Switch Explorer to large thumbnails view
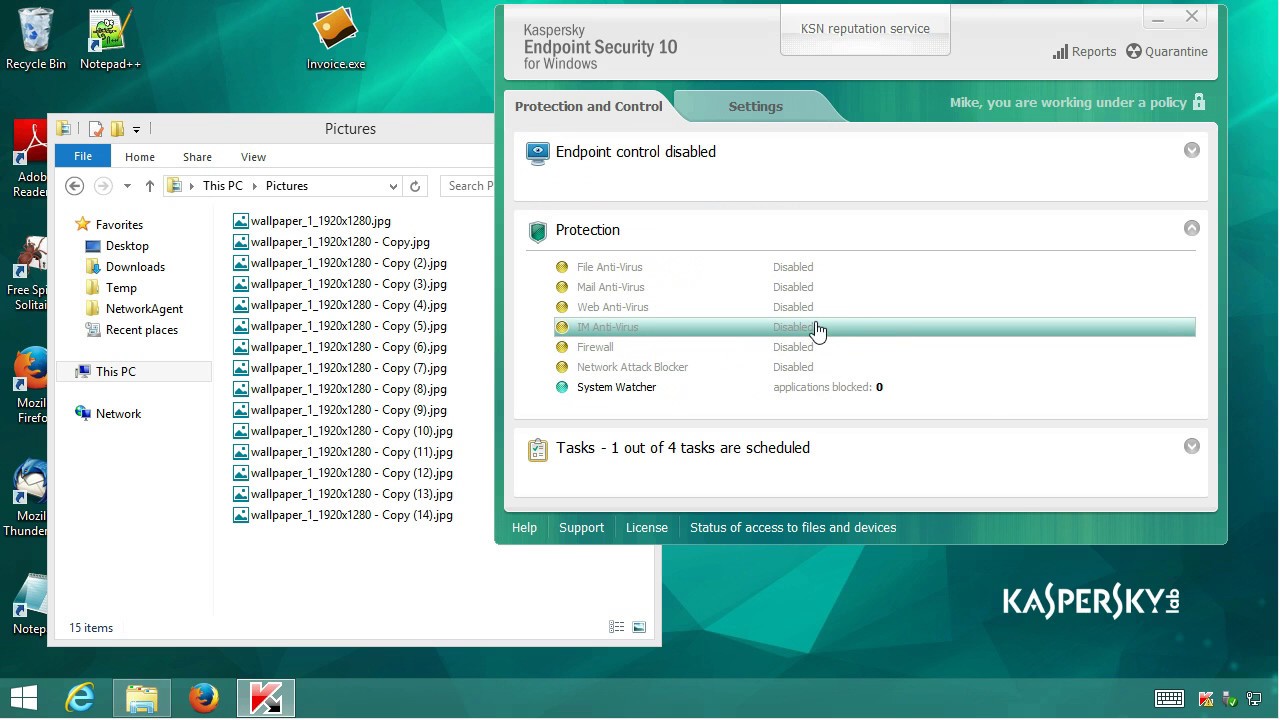 pyautogui.click(x=639, y=627)
